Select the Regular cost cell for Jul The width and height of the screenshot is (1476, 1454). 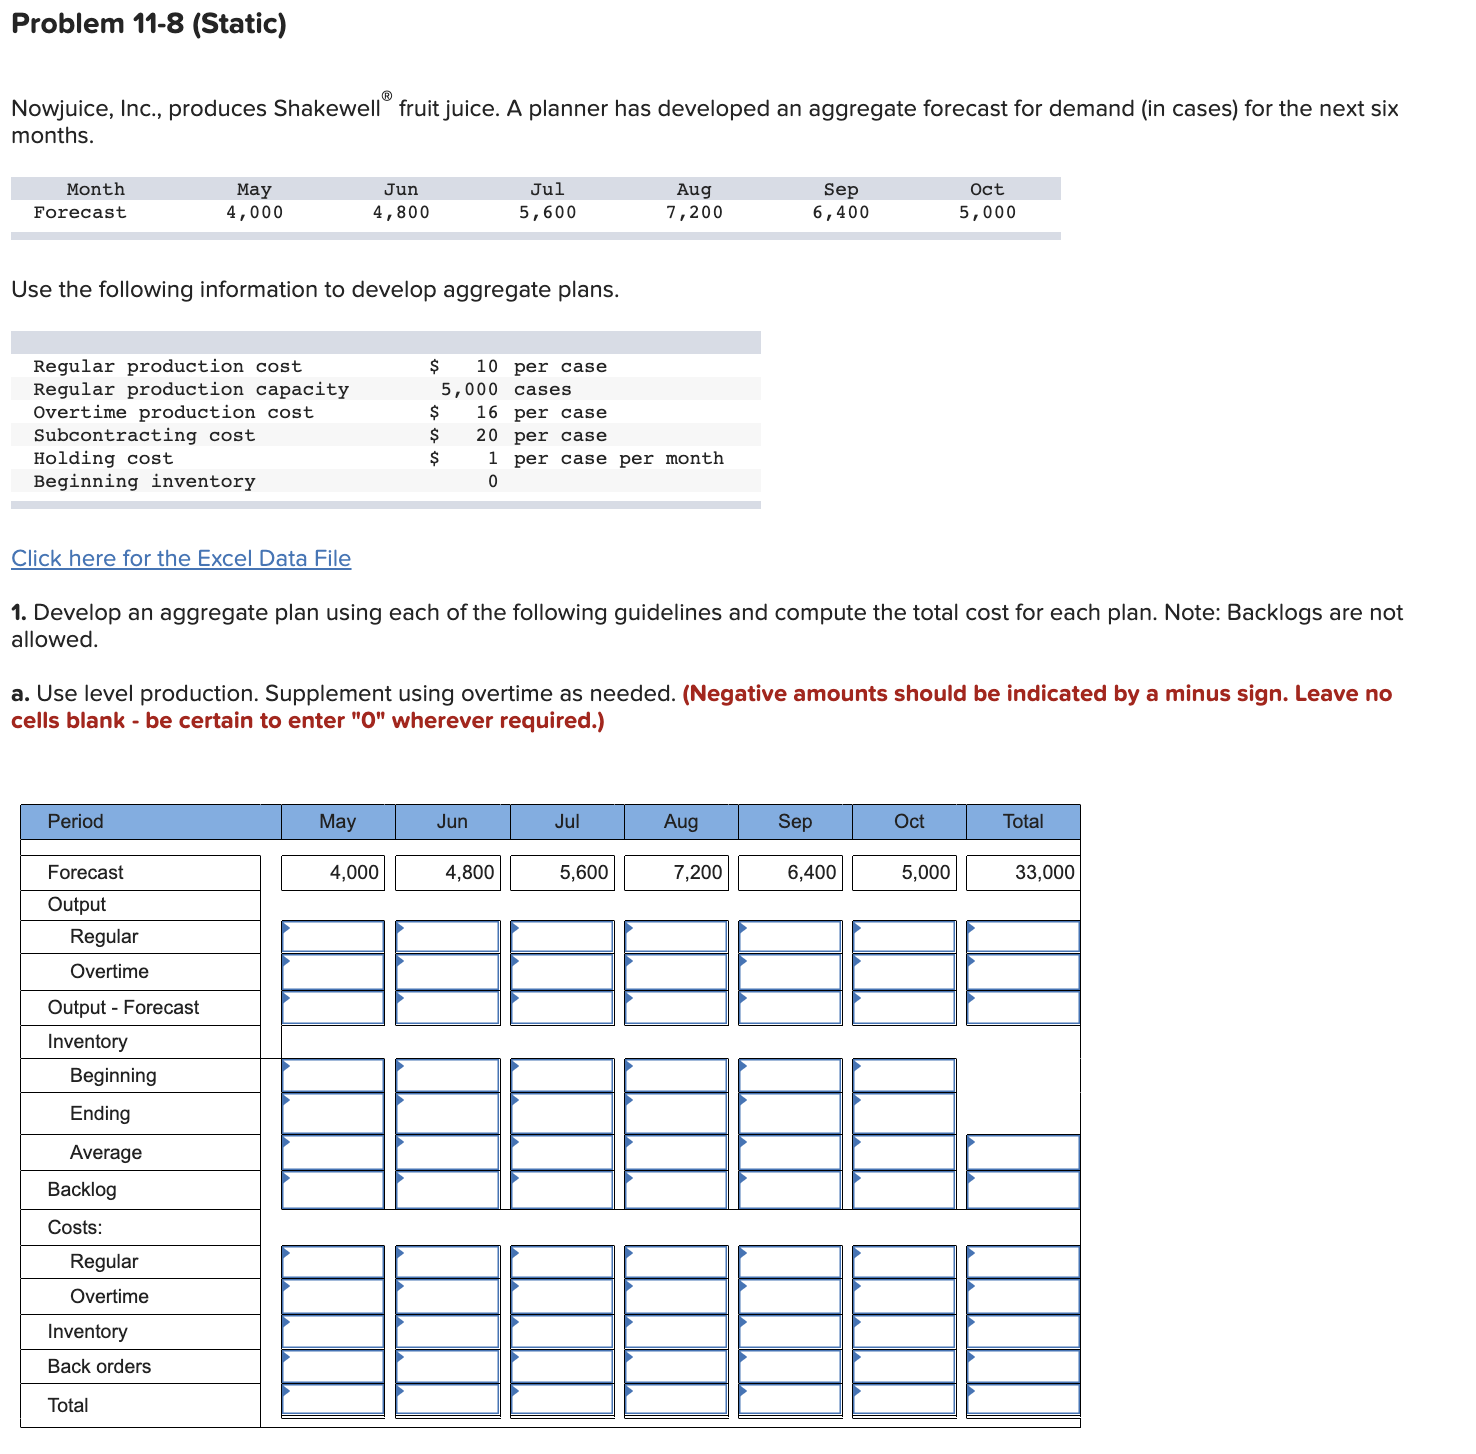(562, 1262)
